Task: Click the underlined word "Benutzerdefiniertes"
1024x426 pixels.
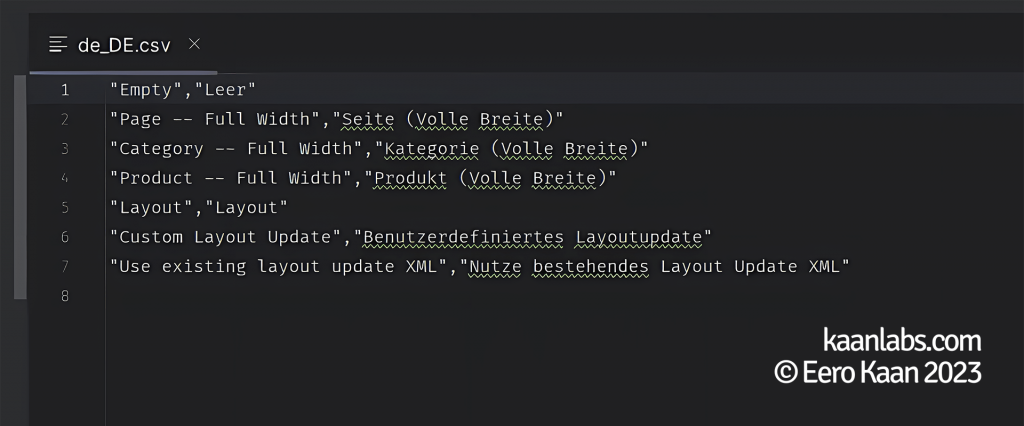Action: [x=463, y=237]
